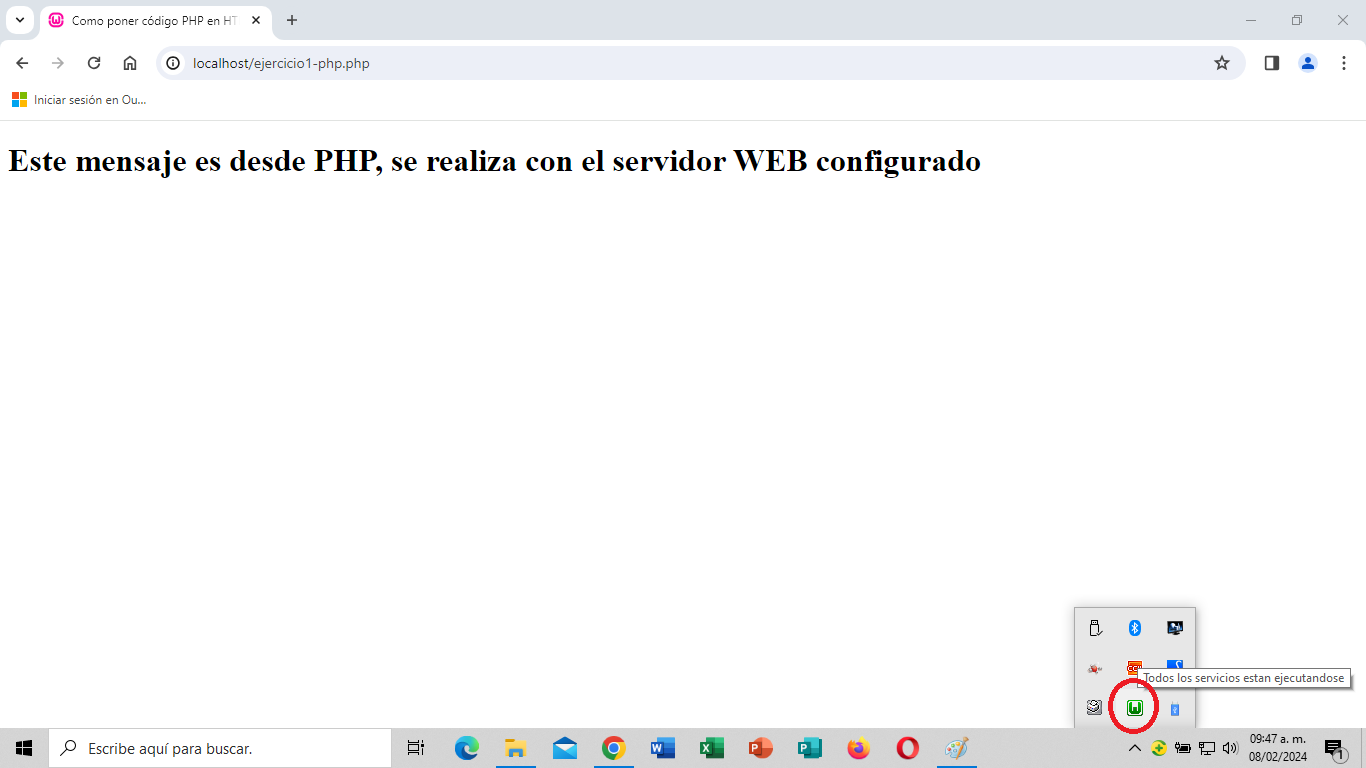1366x768 pixels.
Task: Open the Chrome profile avatar
Action: pyautogui.click(x=1308, y=63)
